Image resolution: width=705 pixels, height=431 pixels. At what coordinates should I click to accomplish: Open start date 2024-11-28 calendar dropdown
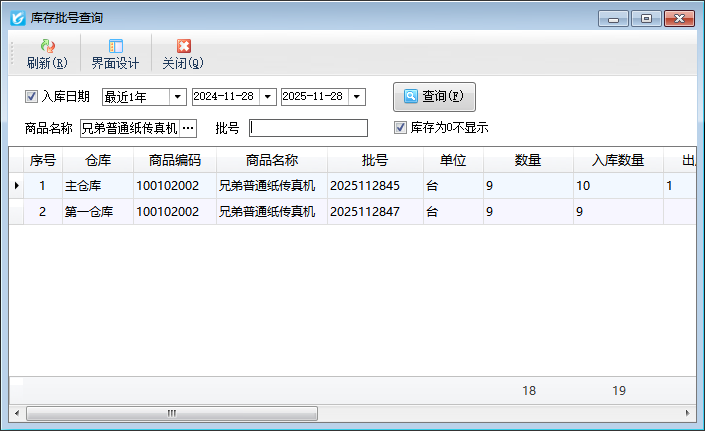267,97
